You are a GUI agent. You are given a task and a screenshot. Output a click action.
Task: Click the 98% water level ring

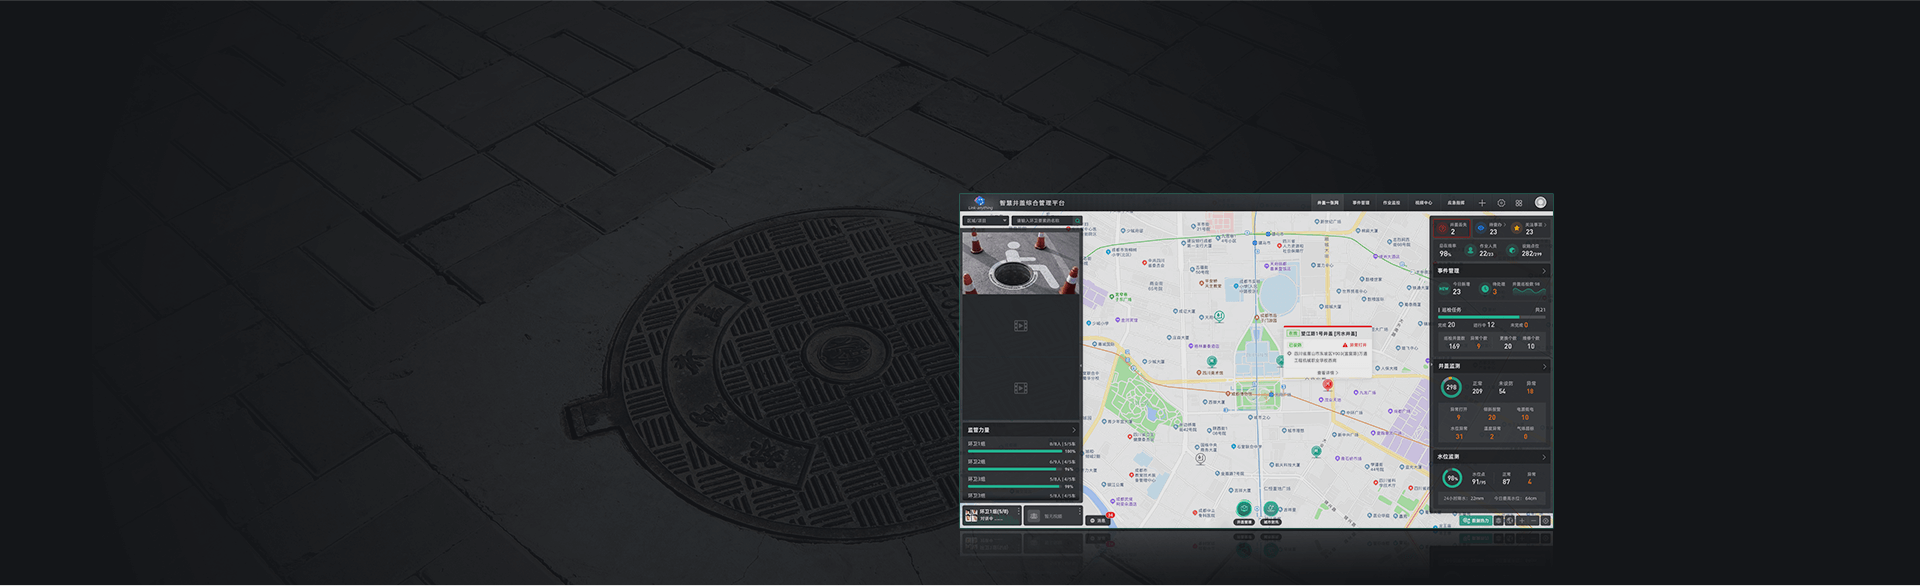(1452, 478)
